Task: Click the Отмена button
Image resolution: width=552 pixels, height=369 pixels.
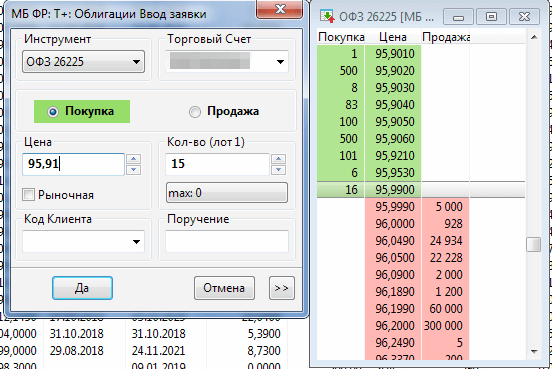Action: 224,288
